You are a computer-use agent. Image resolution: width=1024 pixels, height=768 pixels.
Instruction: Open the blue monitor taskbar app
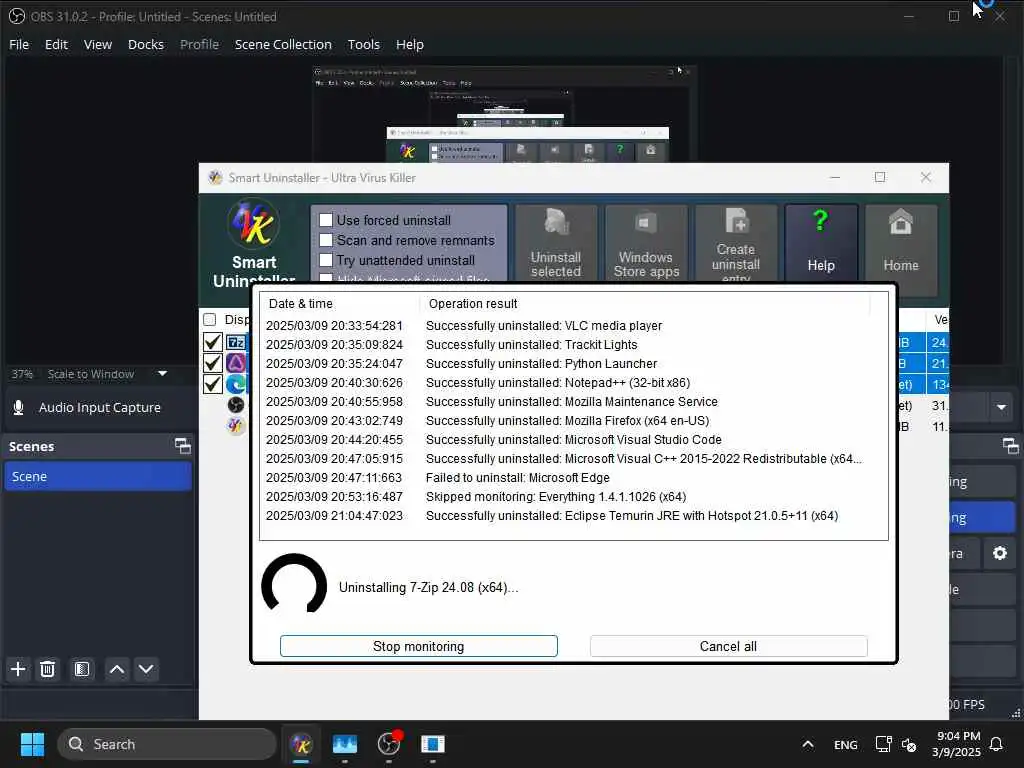point(345,744)
